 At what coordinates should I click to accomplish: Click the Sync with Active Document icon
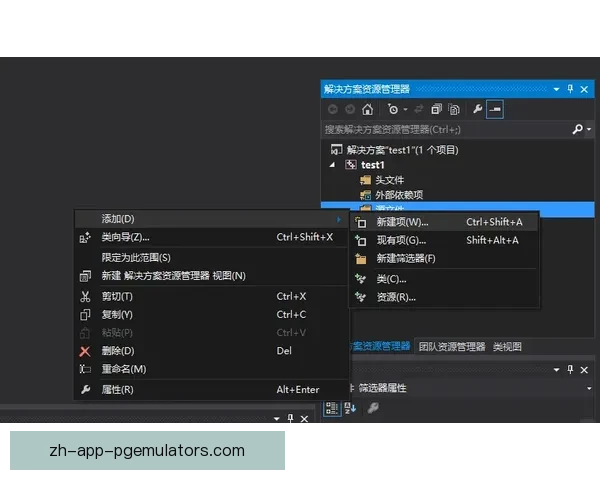pos(419,109)
